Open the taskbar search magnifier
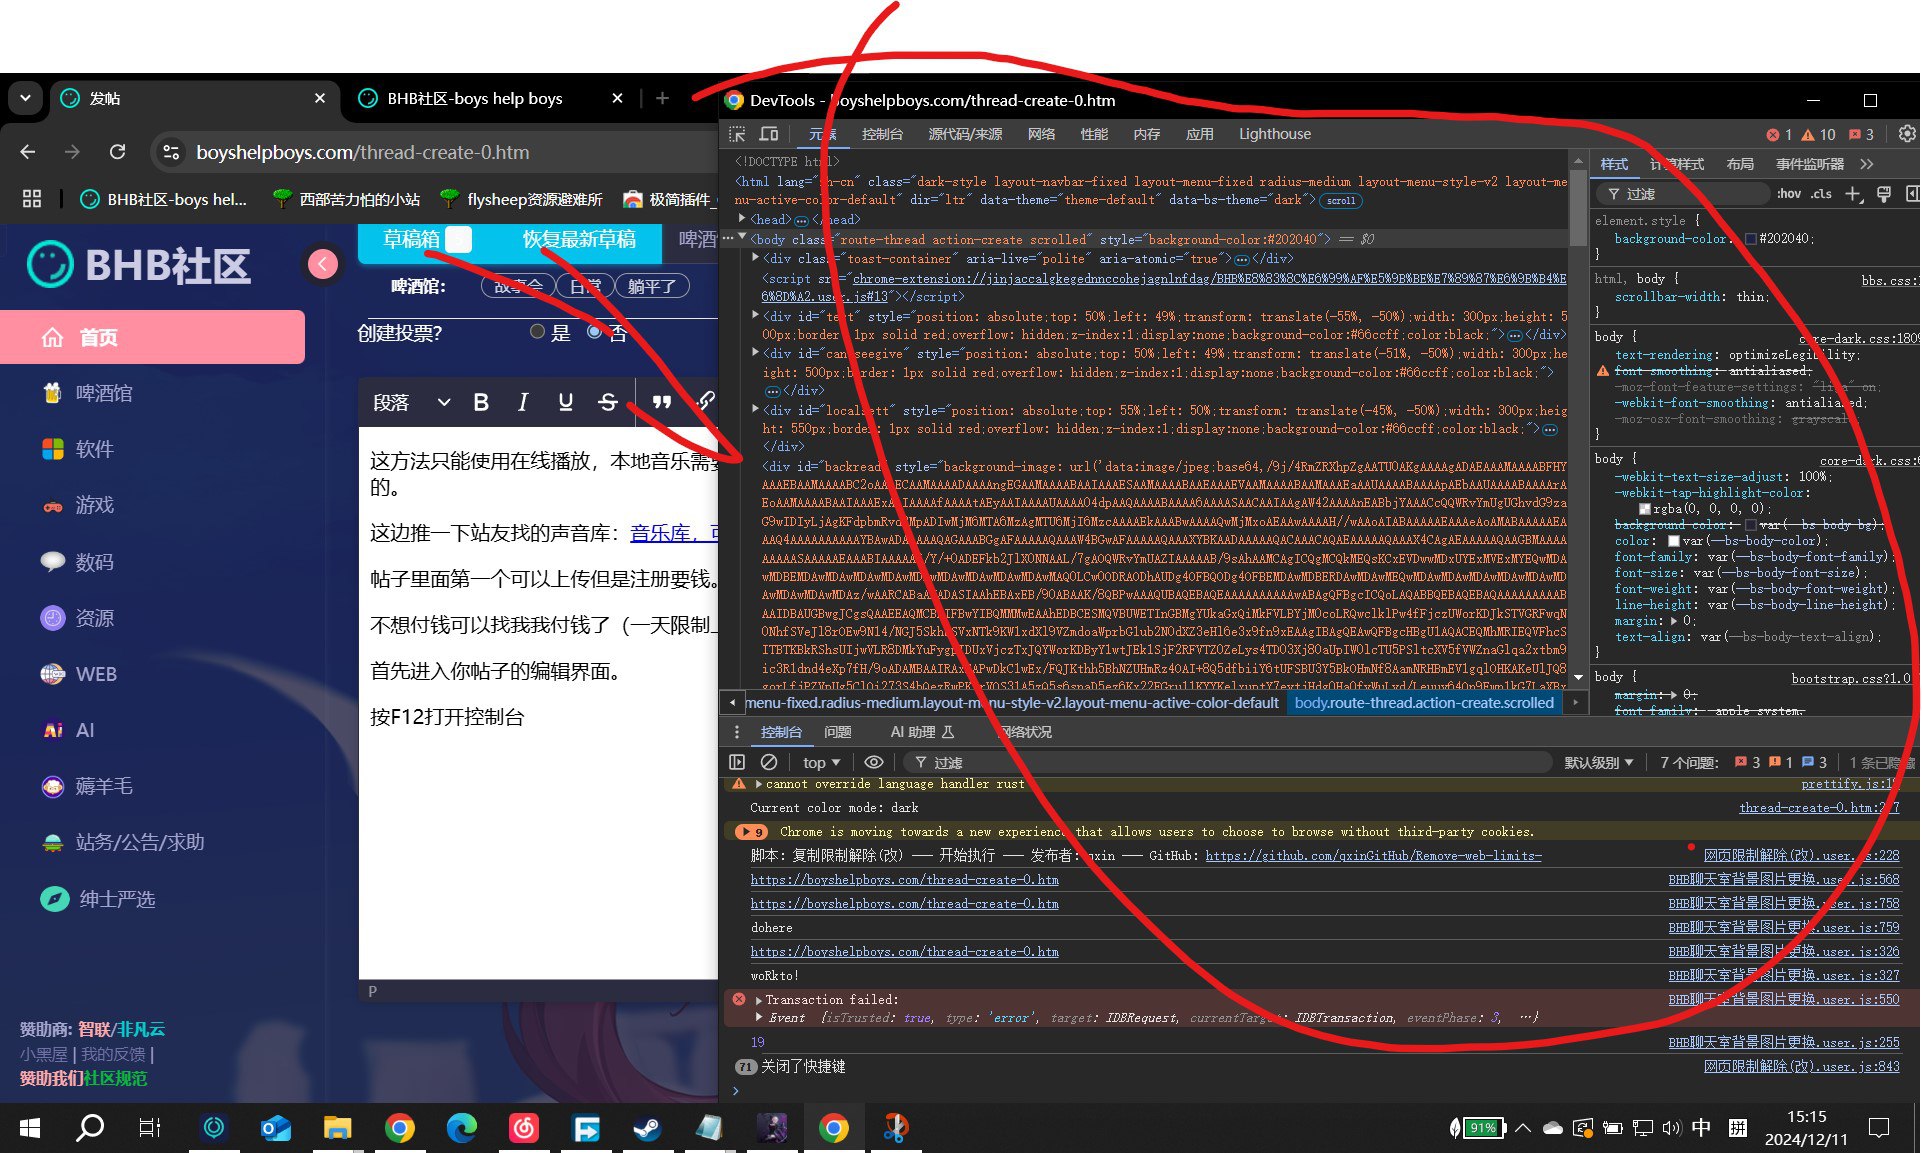The image size is (1922, 1153). pos(90,1129)
